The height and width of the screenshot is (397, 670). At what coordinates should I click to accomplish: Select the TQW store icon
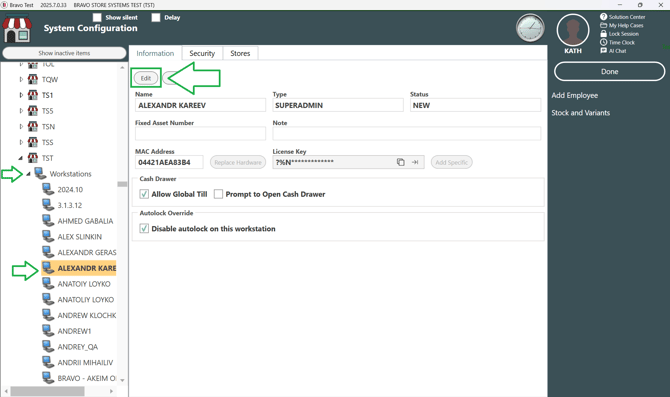pyautogui.click(x=33, y=79)
